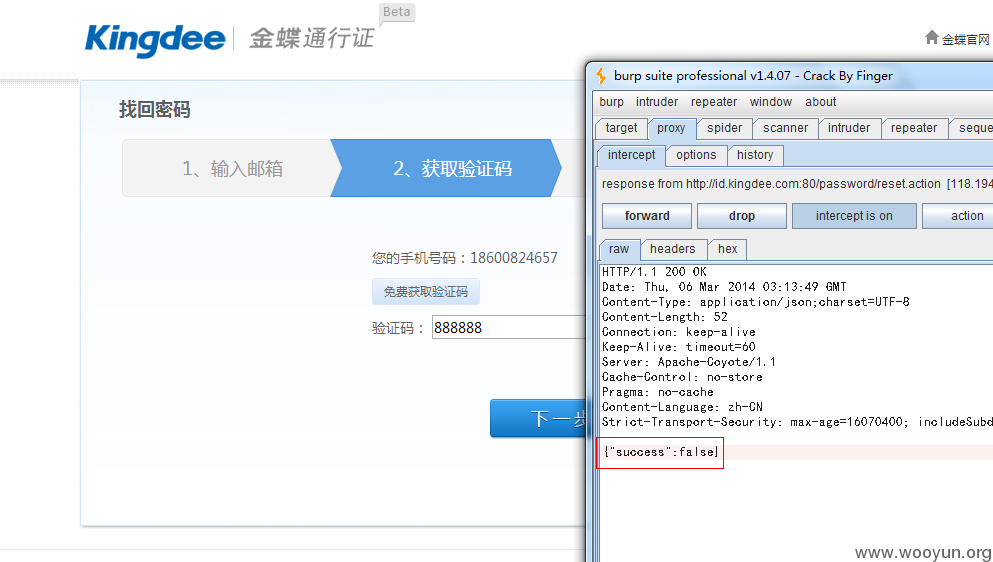Open the 金蝶官网 link
Screen dimensions: 993x562
pyautogui.click(x=965, y=40)
